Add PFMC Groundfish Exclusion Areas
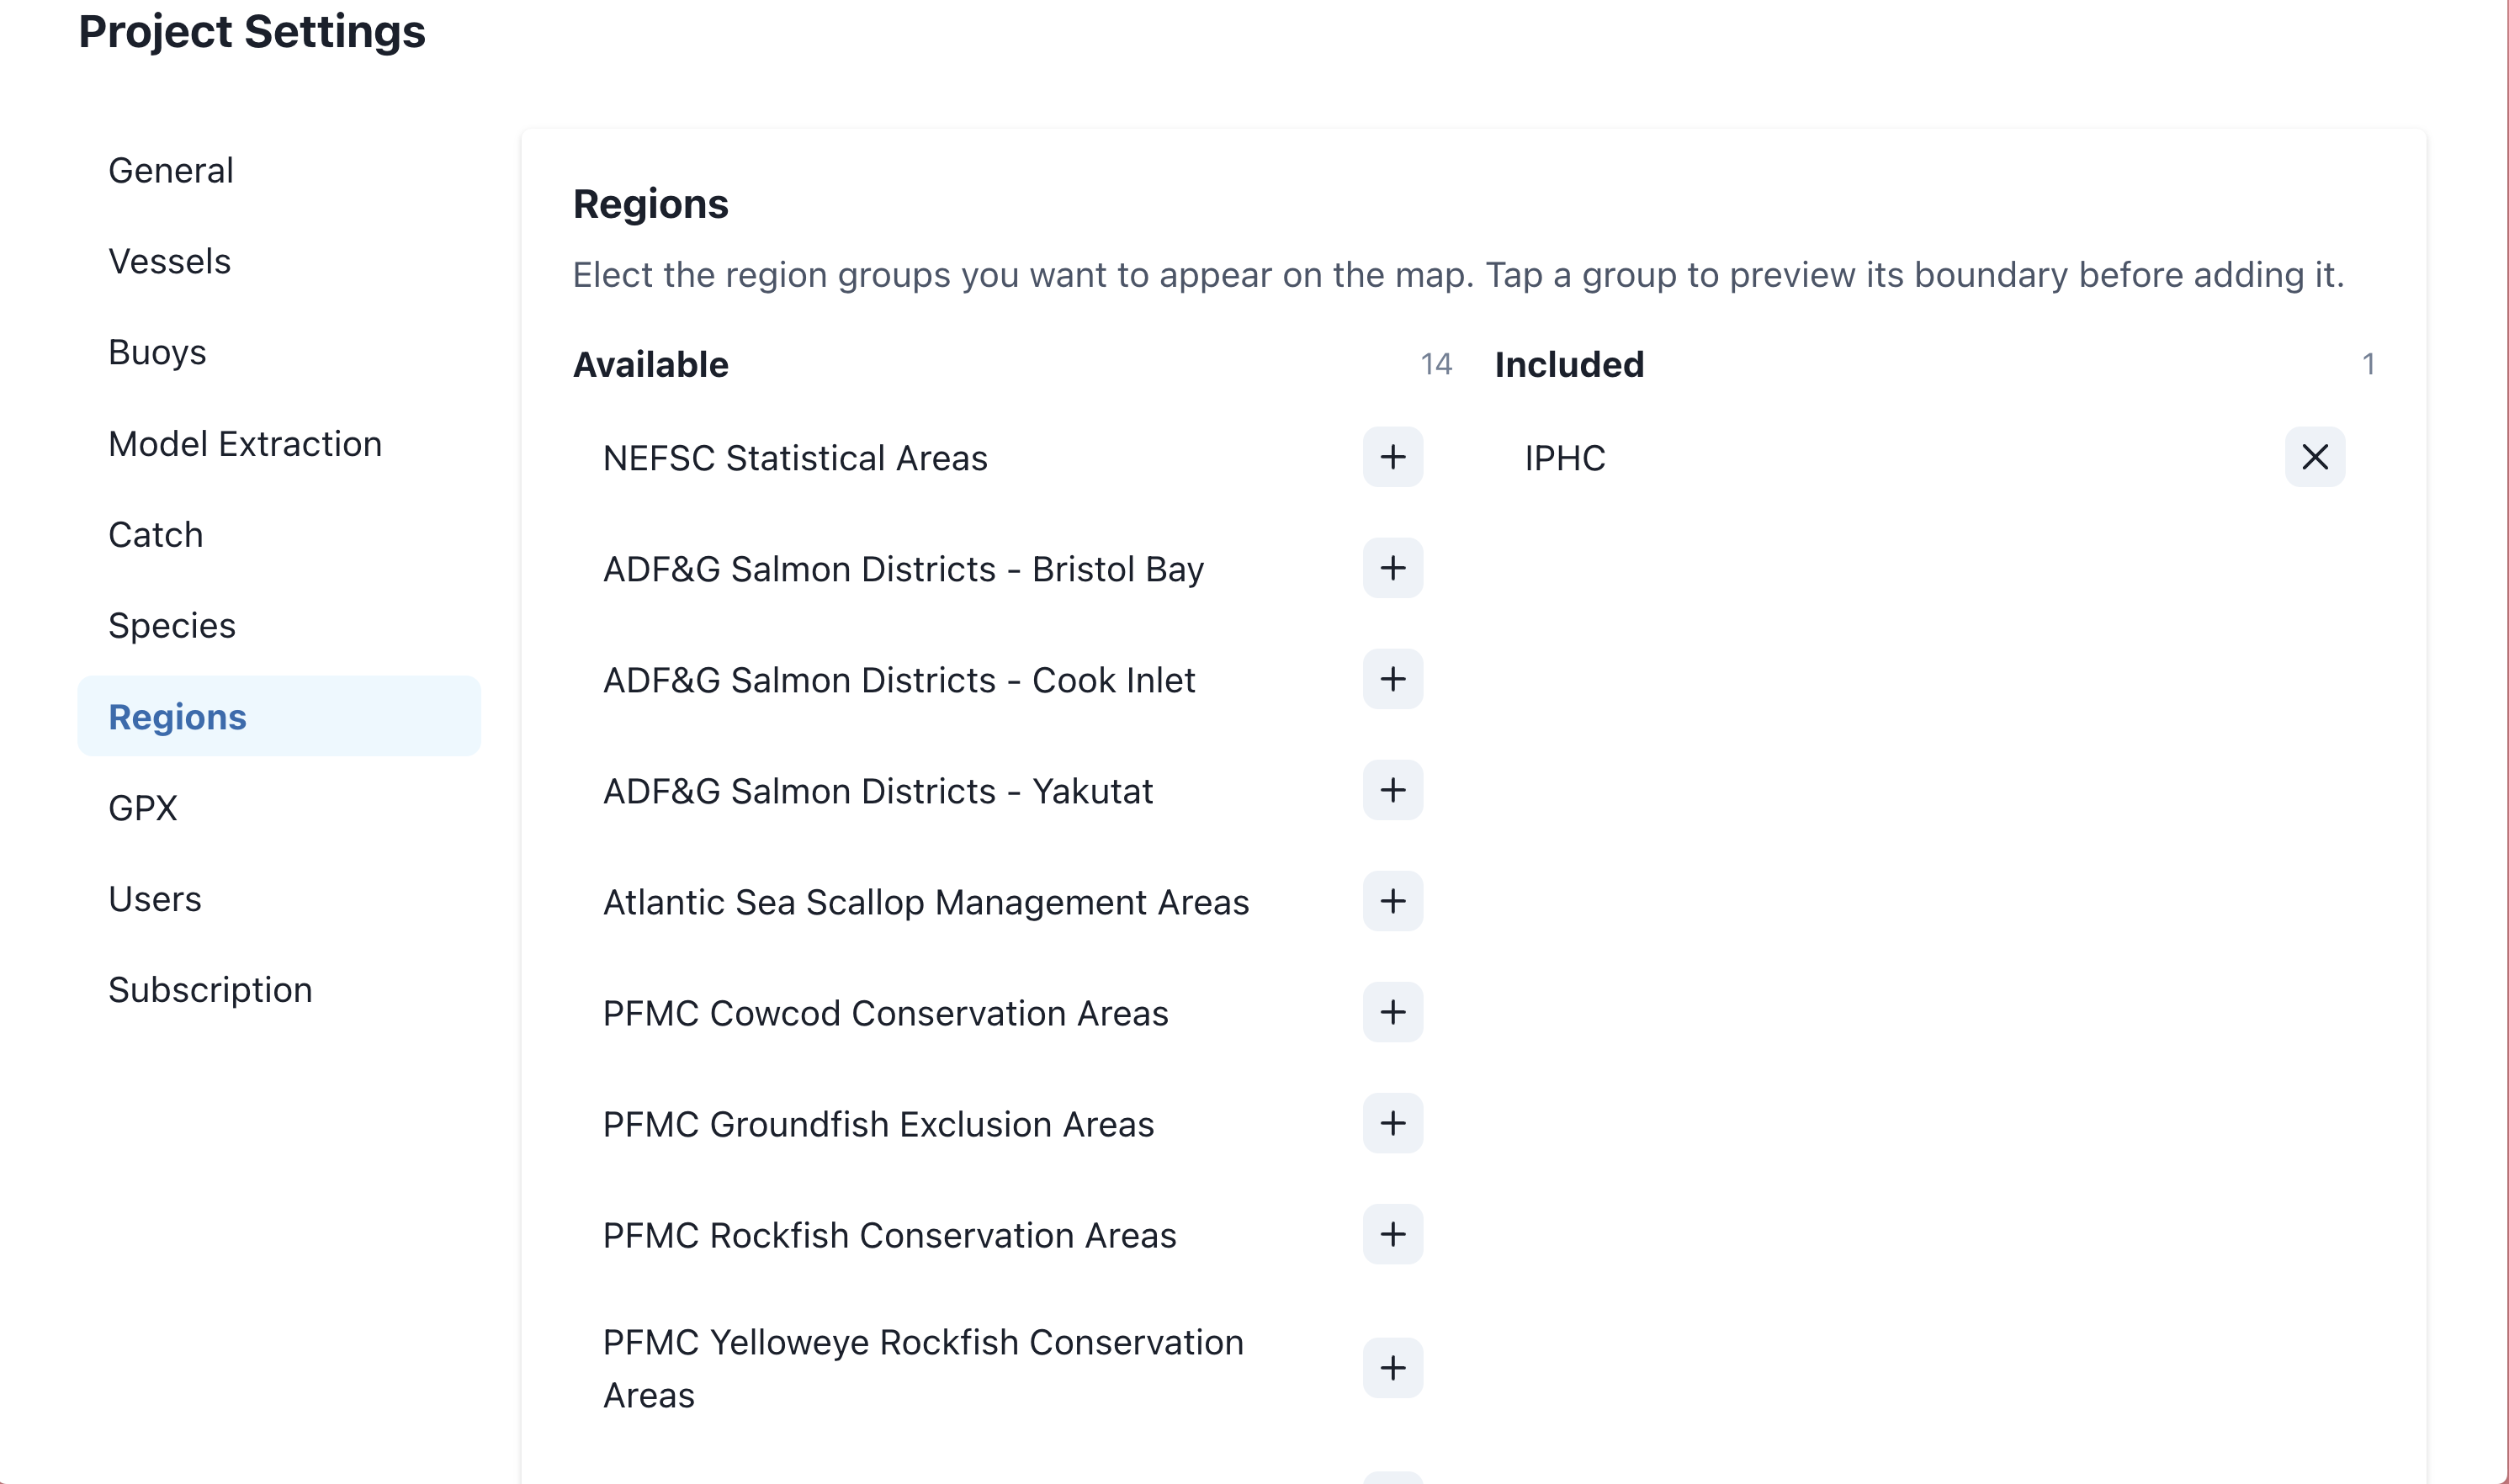This screenshot has height=1484, width=2509. [x=1392, y=1123]
